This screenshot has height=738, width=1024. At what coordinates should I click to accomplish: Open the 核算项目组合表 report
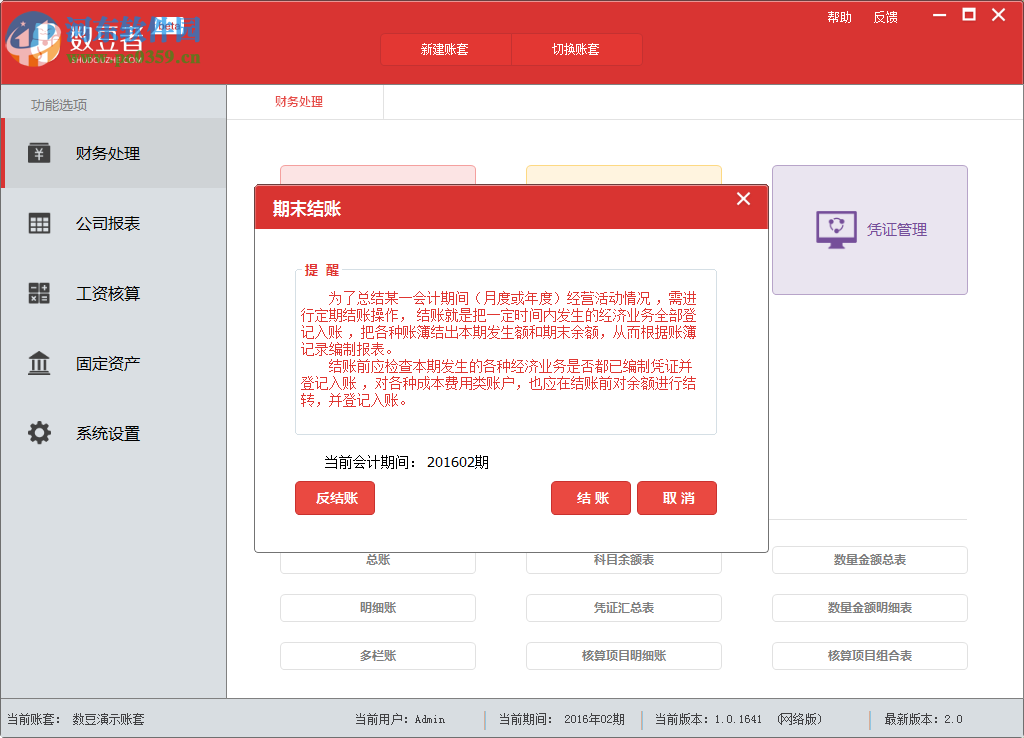(869, 656)
